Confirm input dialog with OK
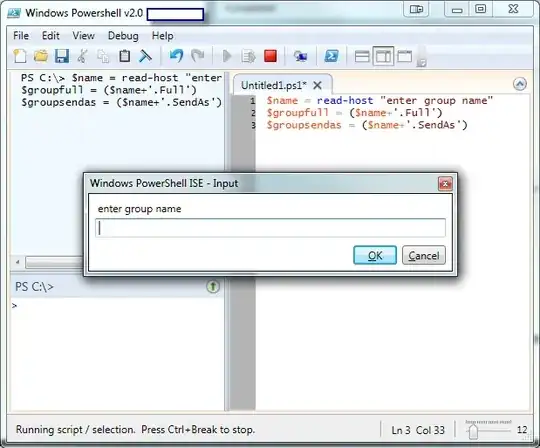 (x=375, y=255)
